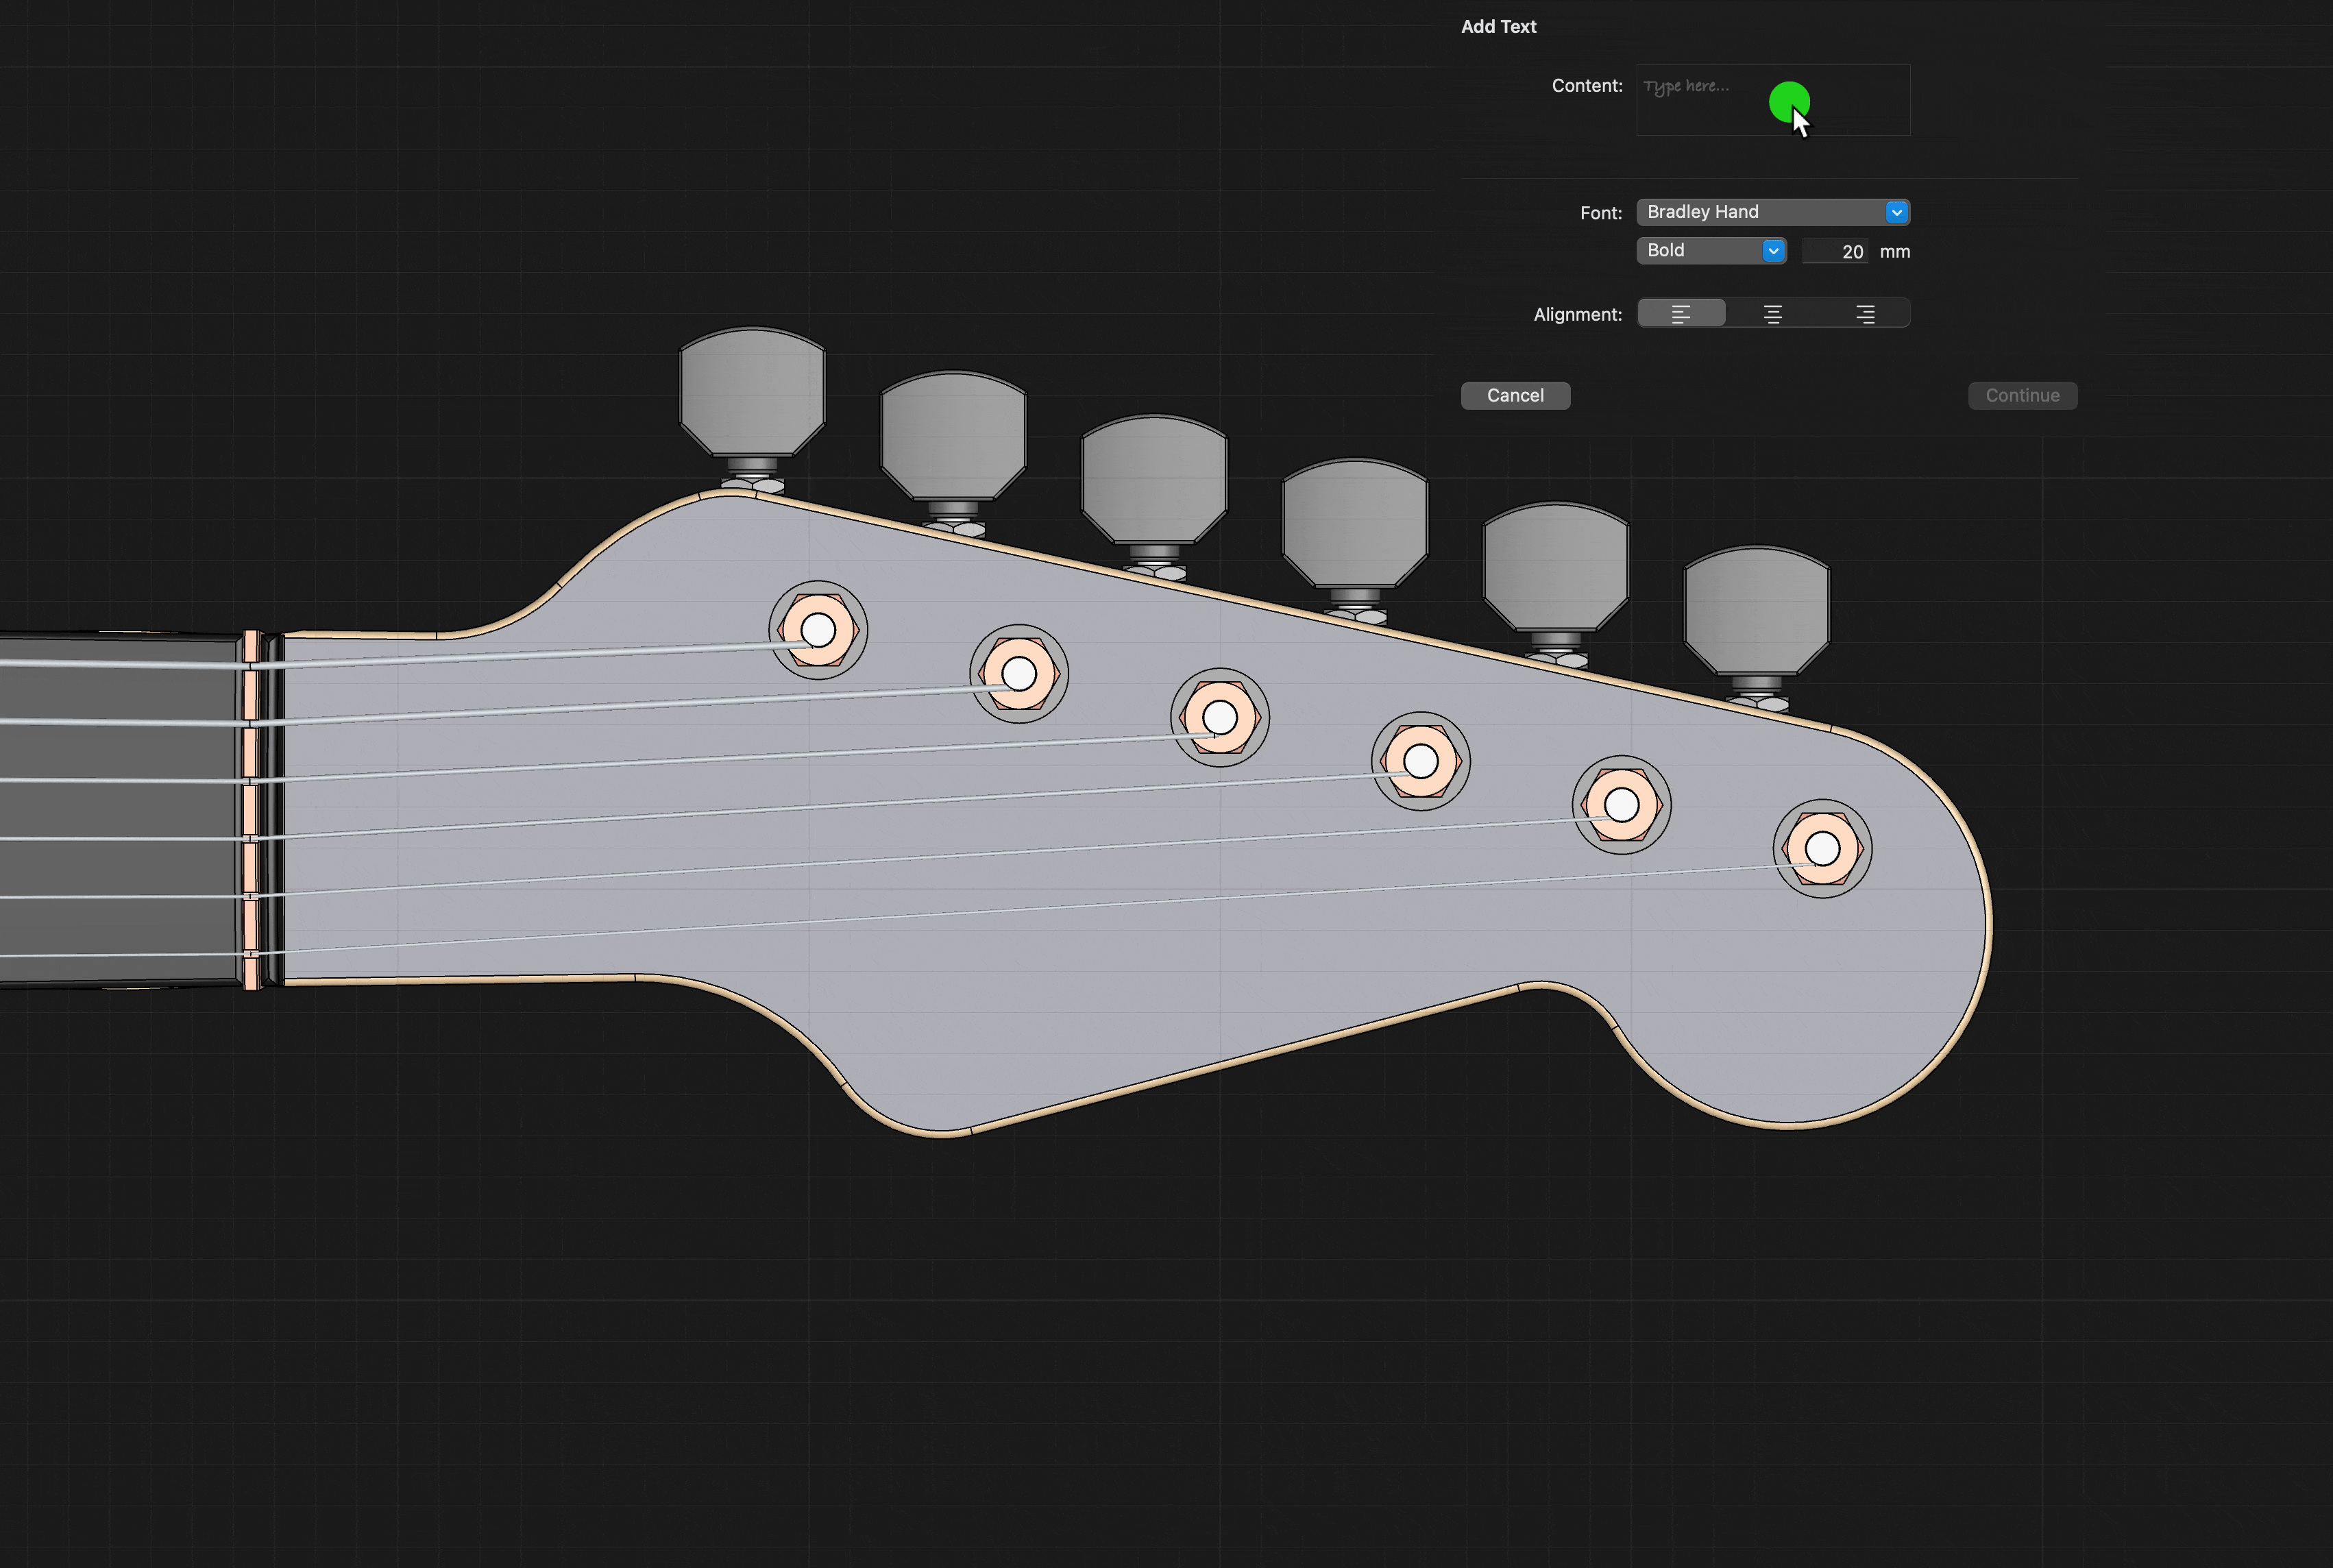This screenshot has width=2333, height=1568.
Task: Click the Continue button
Action: pos(2022,395)
